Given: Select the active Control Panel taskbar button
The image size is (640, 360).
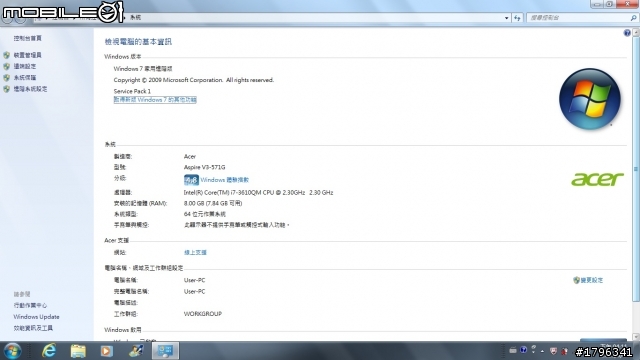Looking at the screenshot, I should 165,351.
